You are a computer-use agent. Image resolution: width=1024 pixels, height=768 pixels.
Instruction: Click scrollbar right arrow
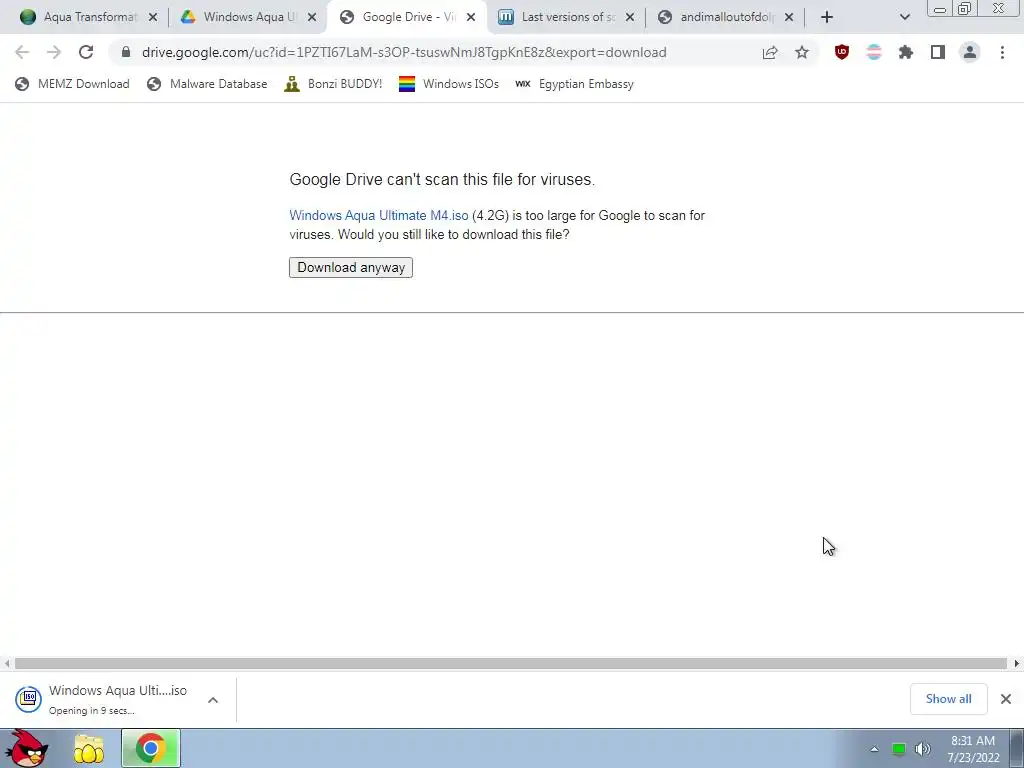[x=1017, y=664]
